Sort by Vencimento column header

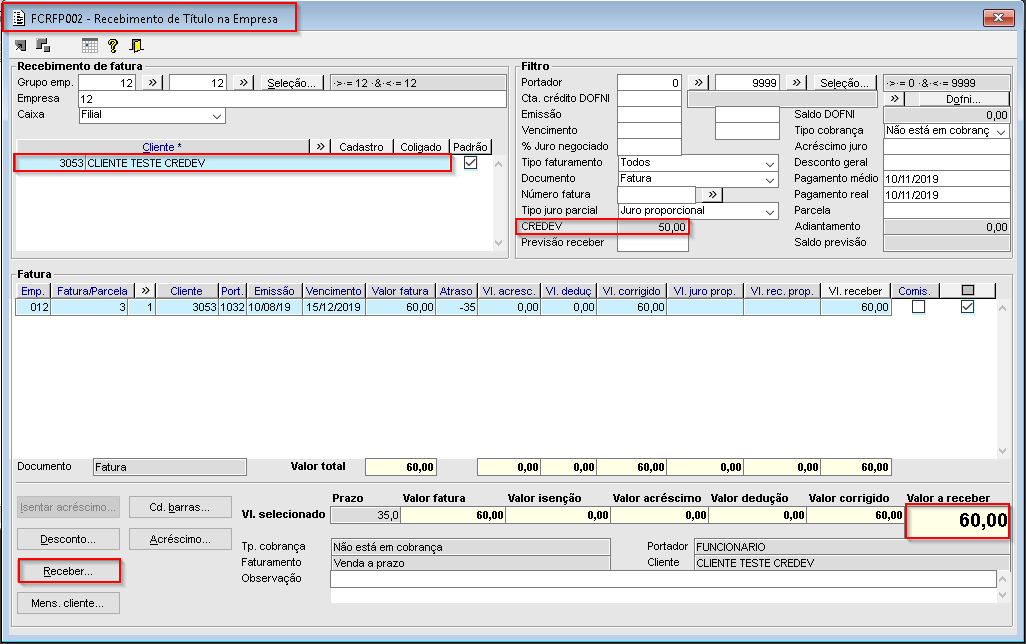(x=333, y=291)
